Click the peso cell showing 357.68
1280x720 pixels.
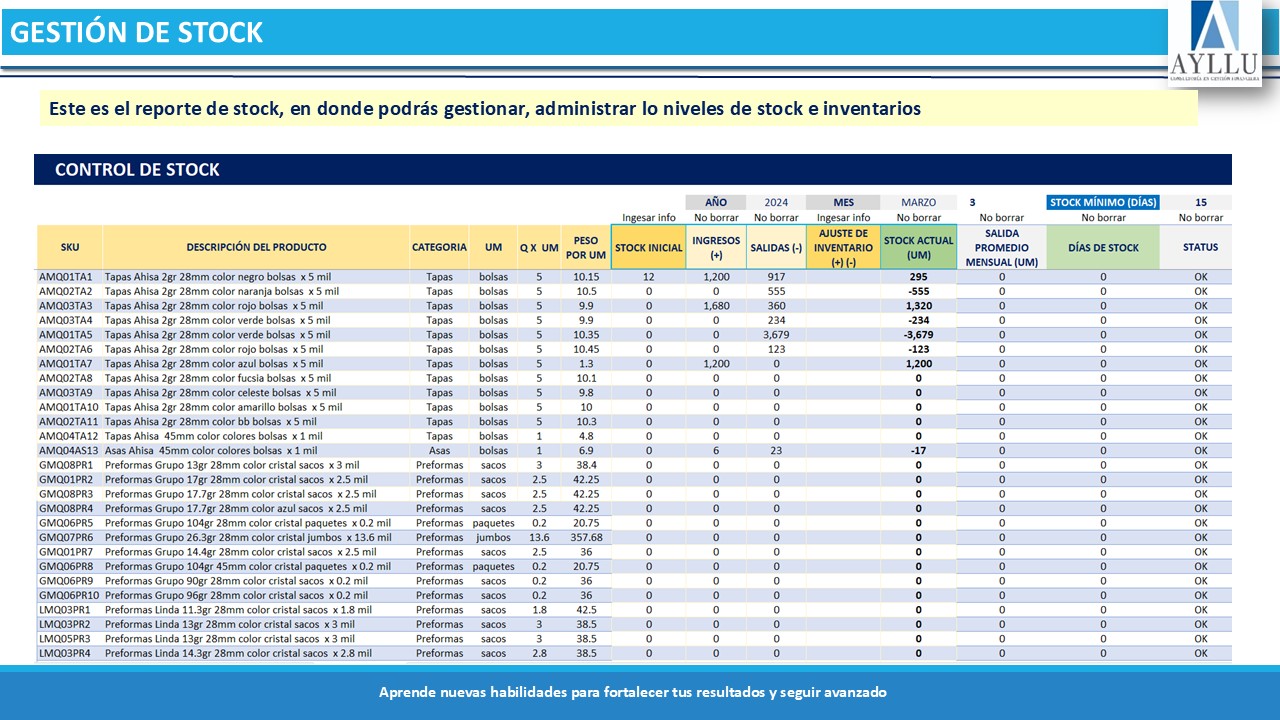585,537
